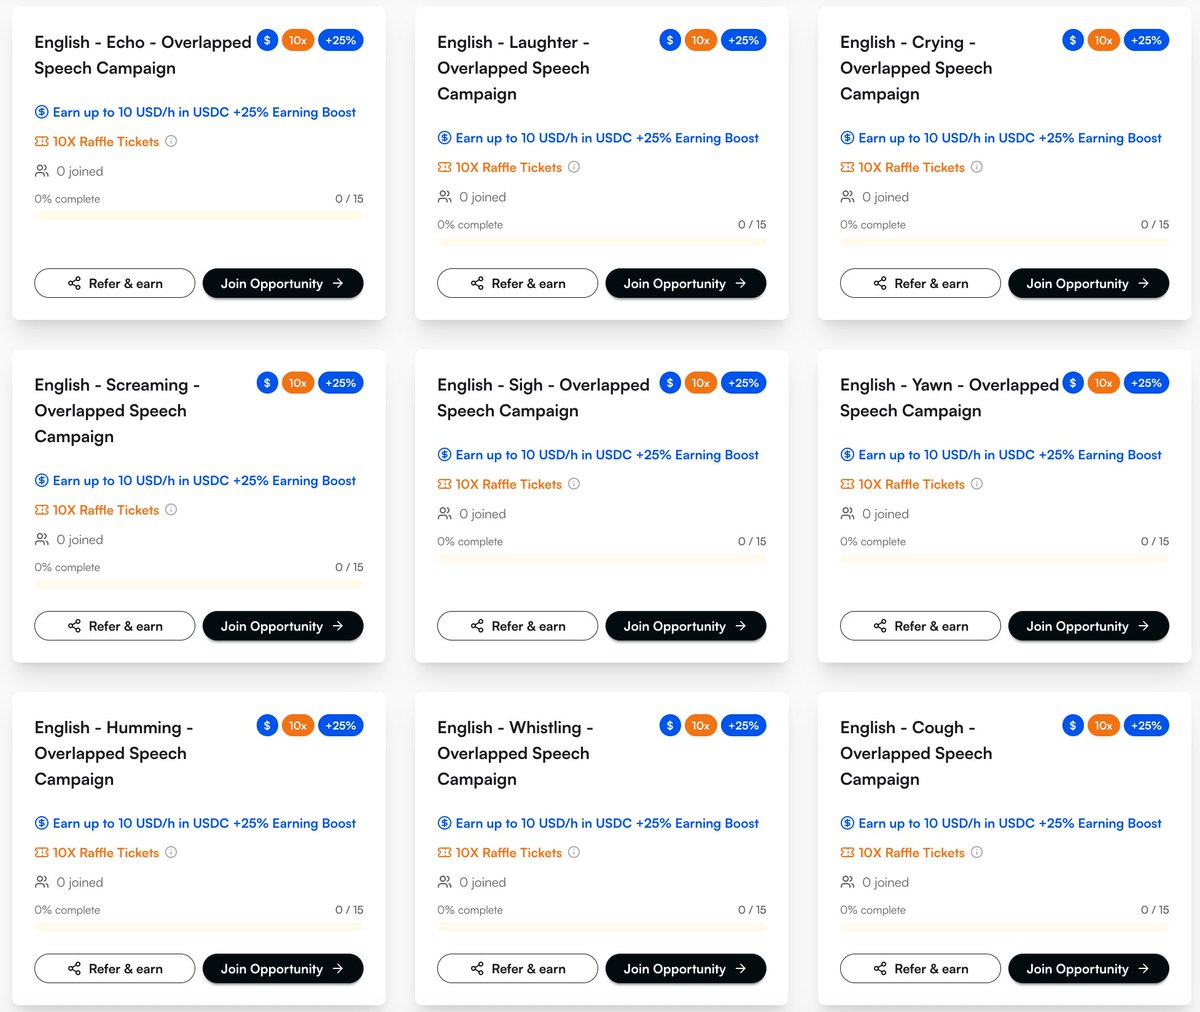The width and height of the screenshot is (1200, 1012).
Task: Join the Echo Overlapped Speech opportunity
Action: [x=283, y=284]
